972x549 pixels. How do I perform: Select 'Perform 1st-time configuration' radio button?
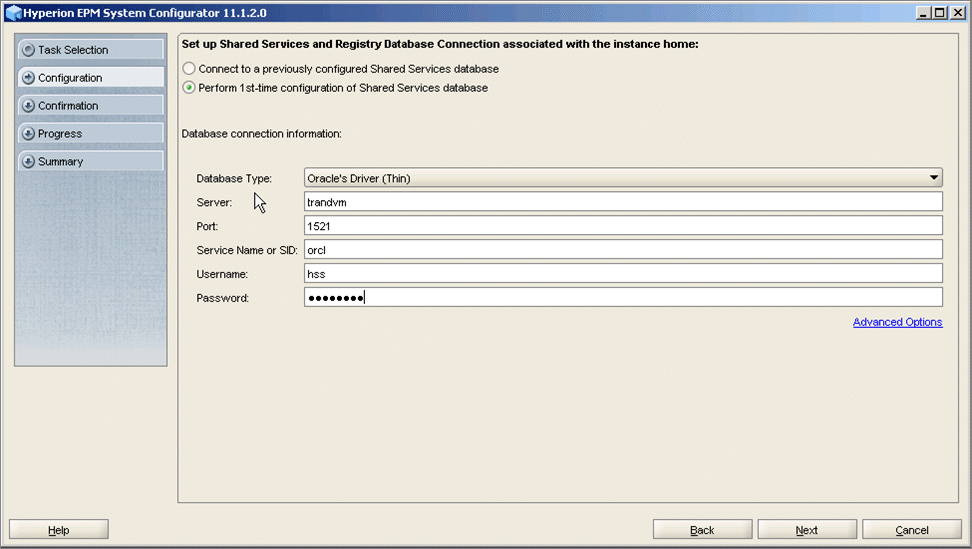(189, 87)
